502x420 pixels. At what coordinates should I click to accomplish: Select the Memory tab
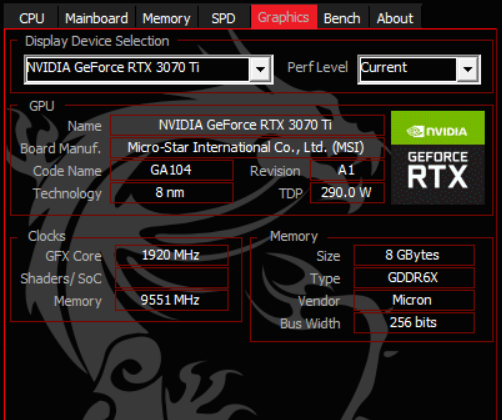[166, 18]
